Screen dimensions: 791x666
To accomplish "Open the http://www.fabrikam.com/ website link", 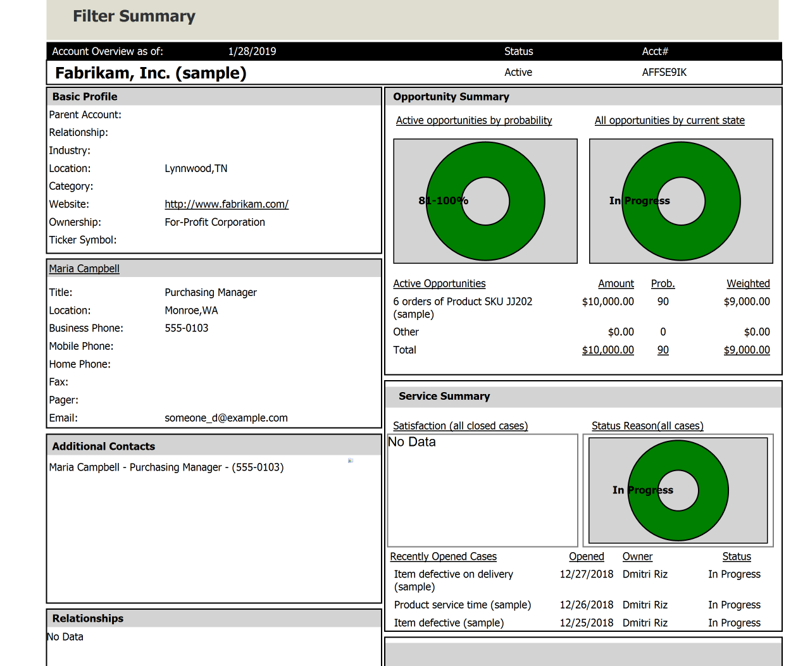I will click(x=227, y=204).
